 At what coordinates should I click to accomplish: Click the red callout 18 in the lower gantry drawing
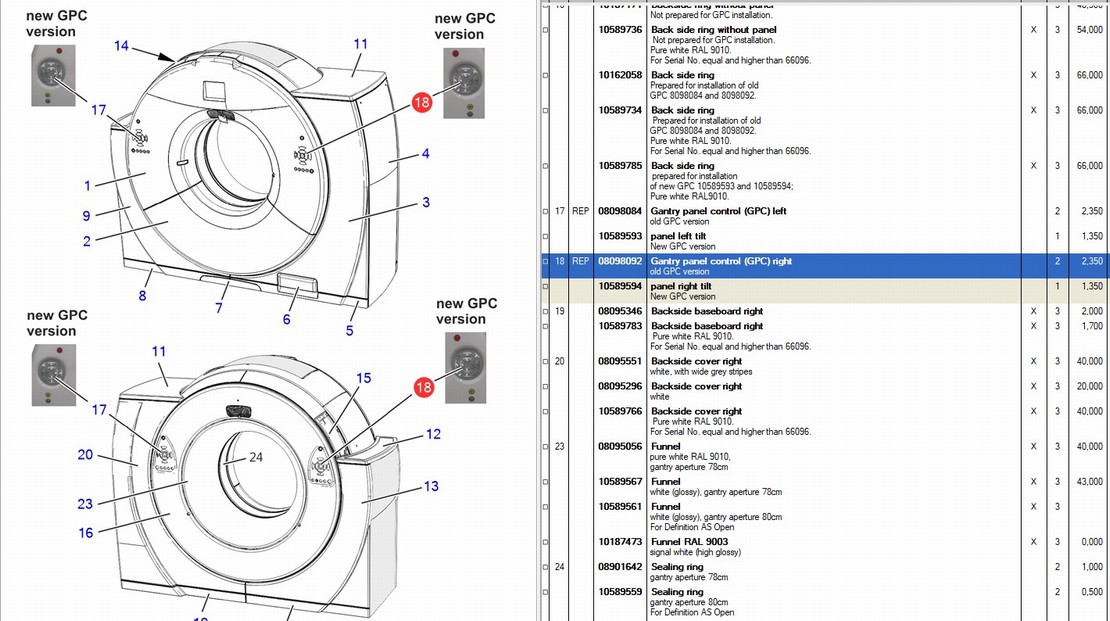[x=423, y=387]
